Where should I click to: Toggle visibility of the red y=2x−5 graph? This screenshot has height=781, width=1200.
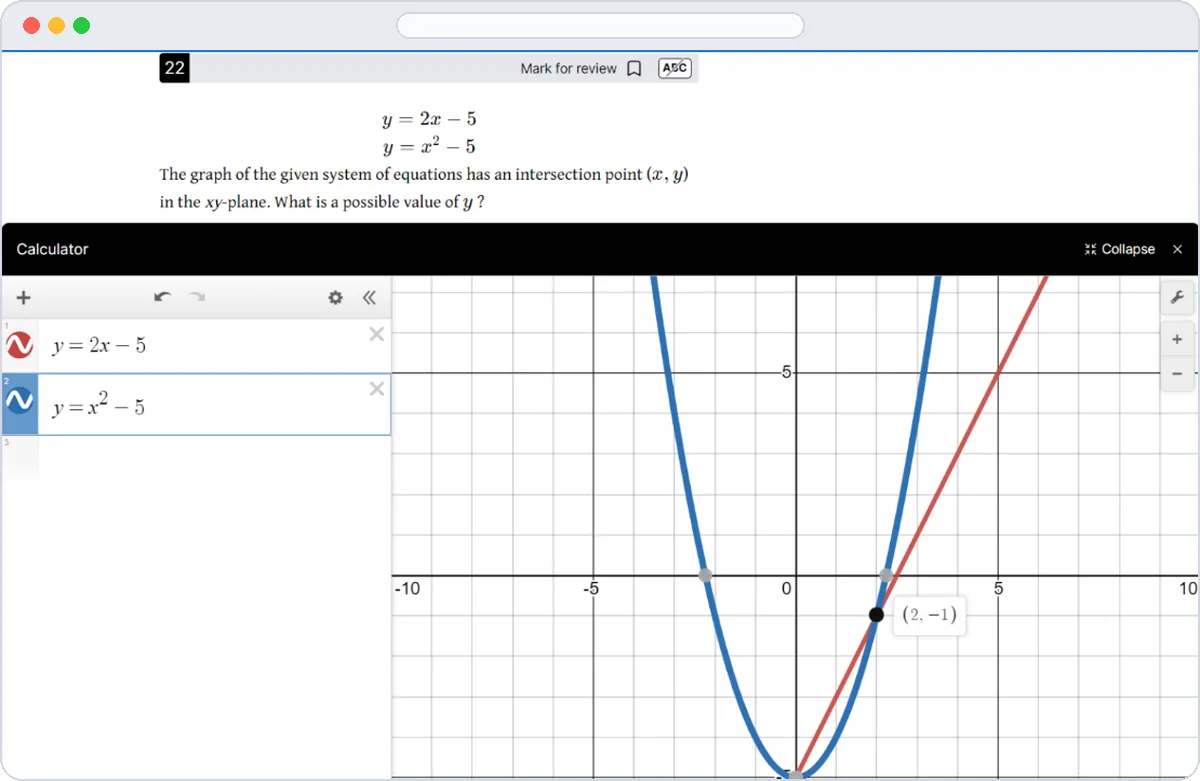click(20, 346)
